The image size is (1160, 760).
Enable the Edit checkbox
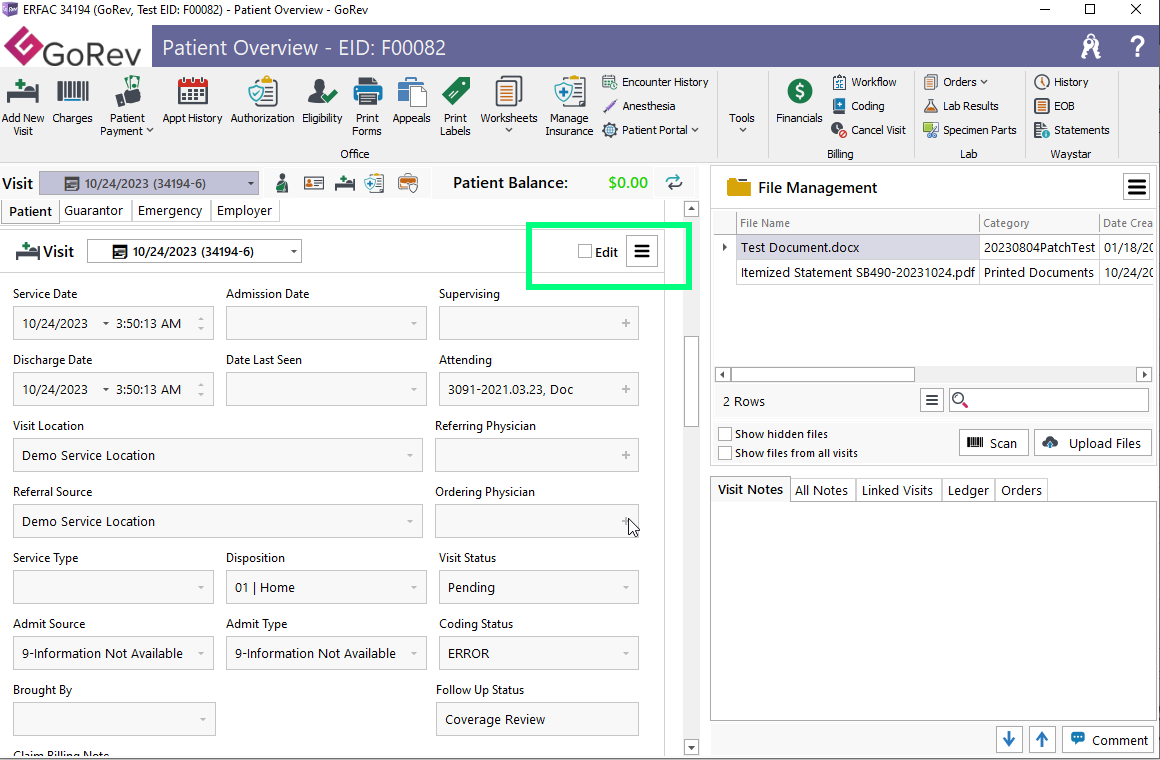(584, 252)
